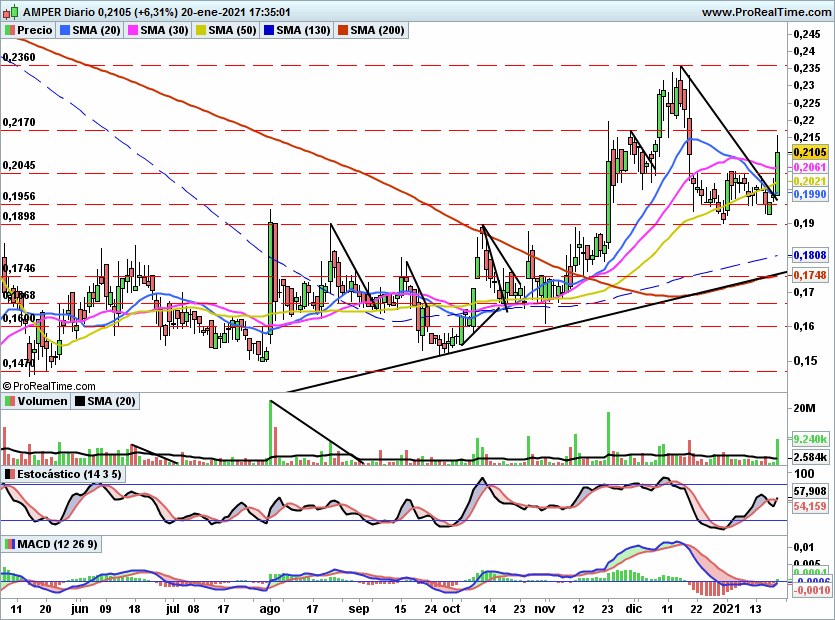The width and height of the screenshot is (835, 620).
Task: Select the SMA (130) legend label
Action: coord(304,30)
